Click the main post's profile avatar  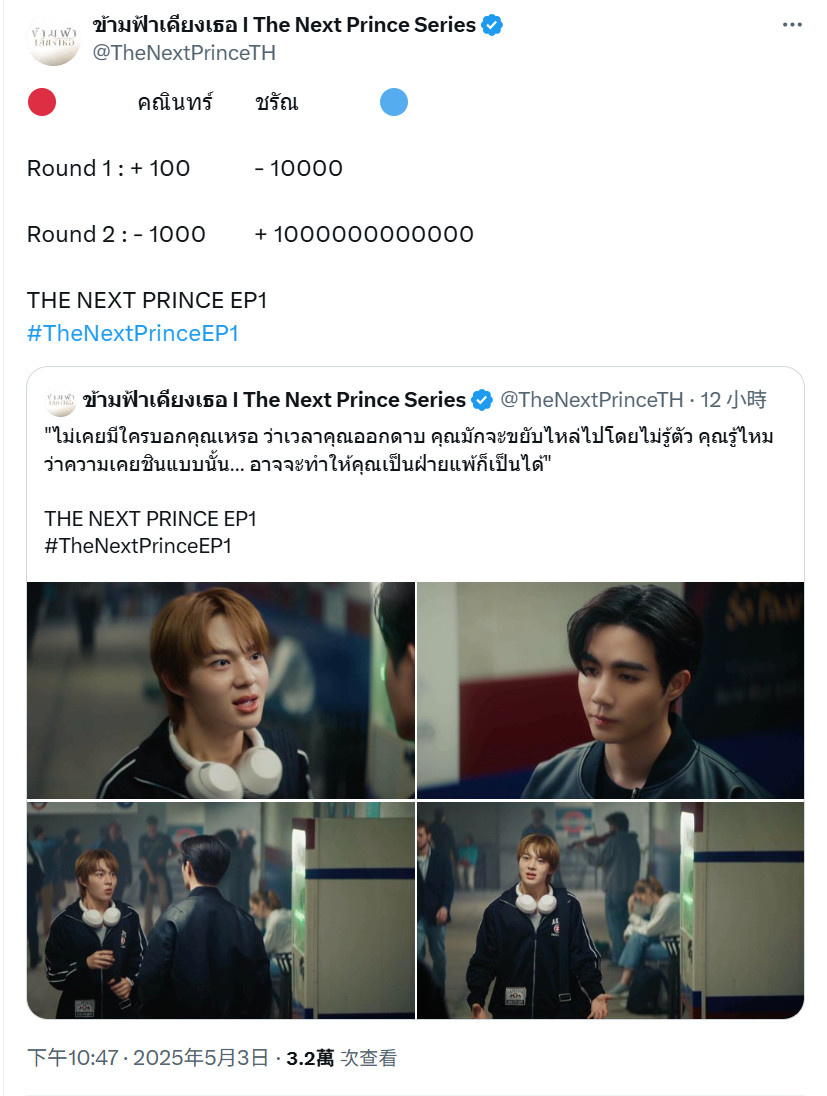[53, 39]
